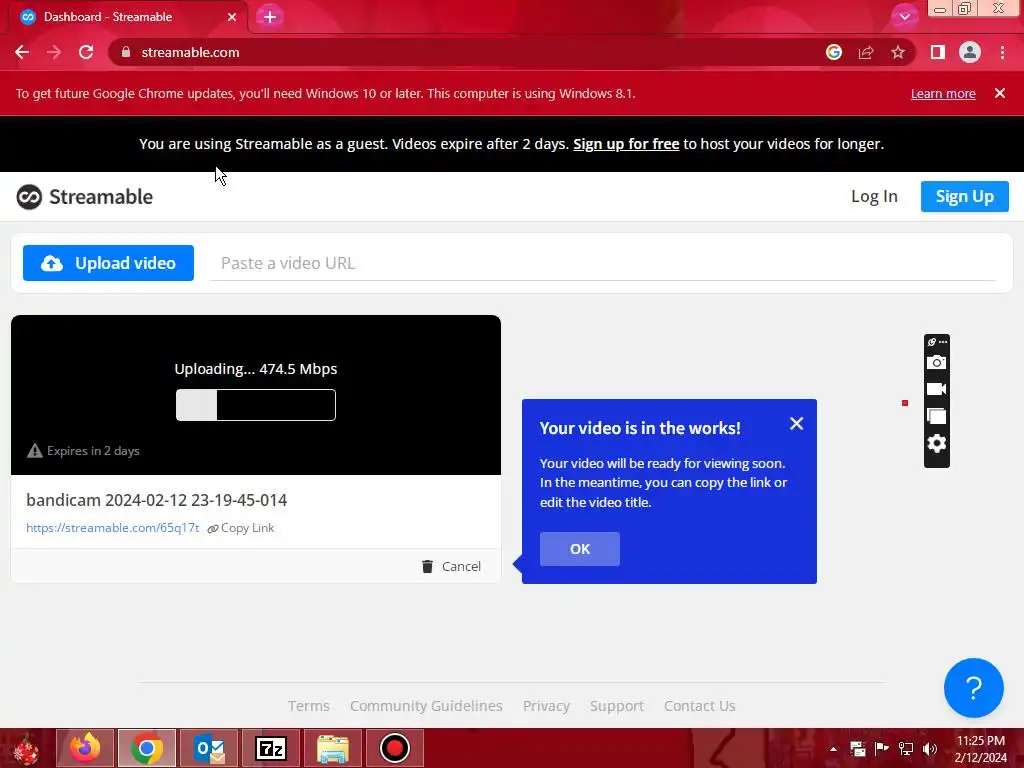This screenshot has height=768, width=1024.
Task: Click the screenshot camera icon in recorder toolbar
Action: tap(936, 362)
